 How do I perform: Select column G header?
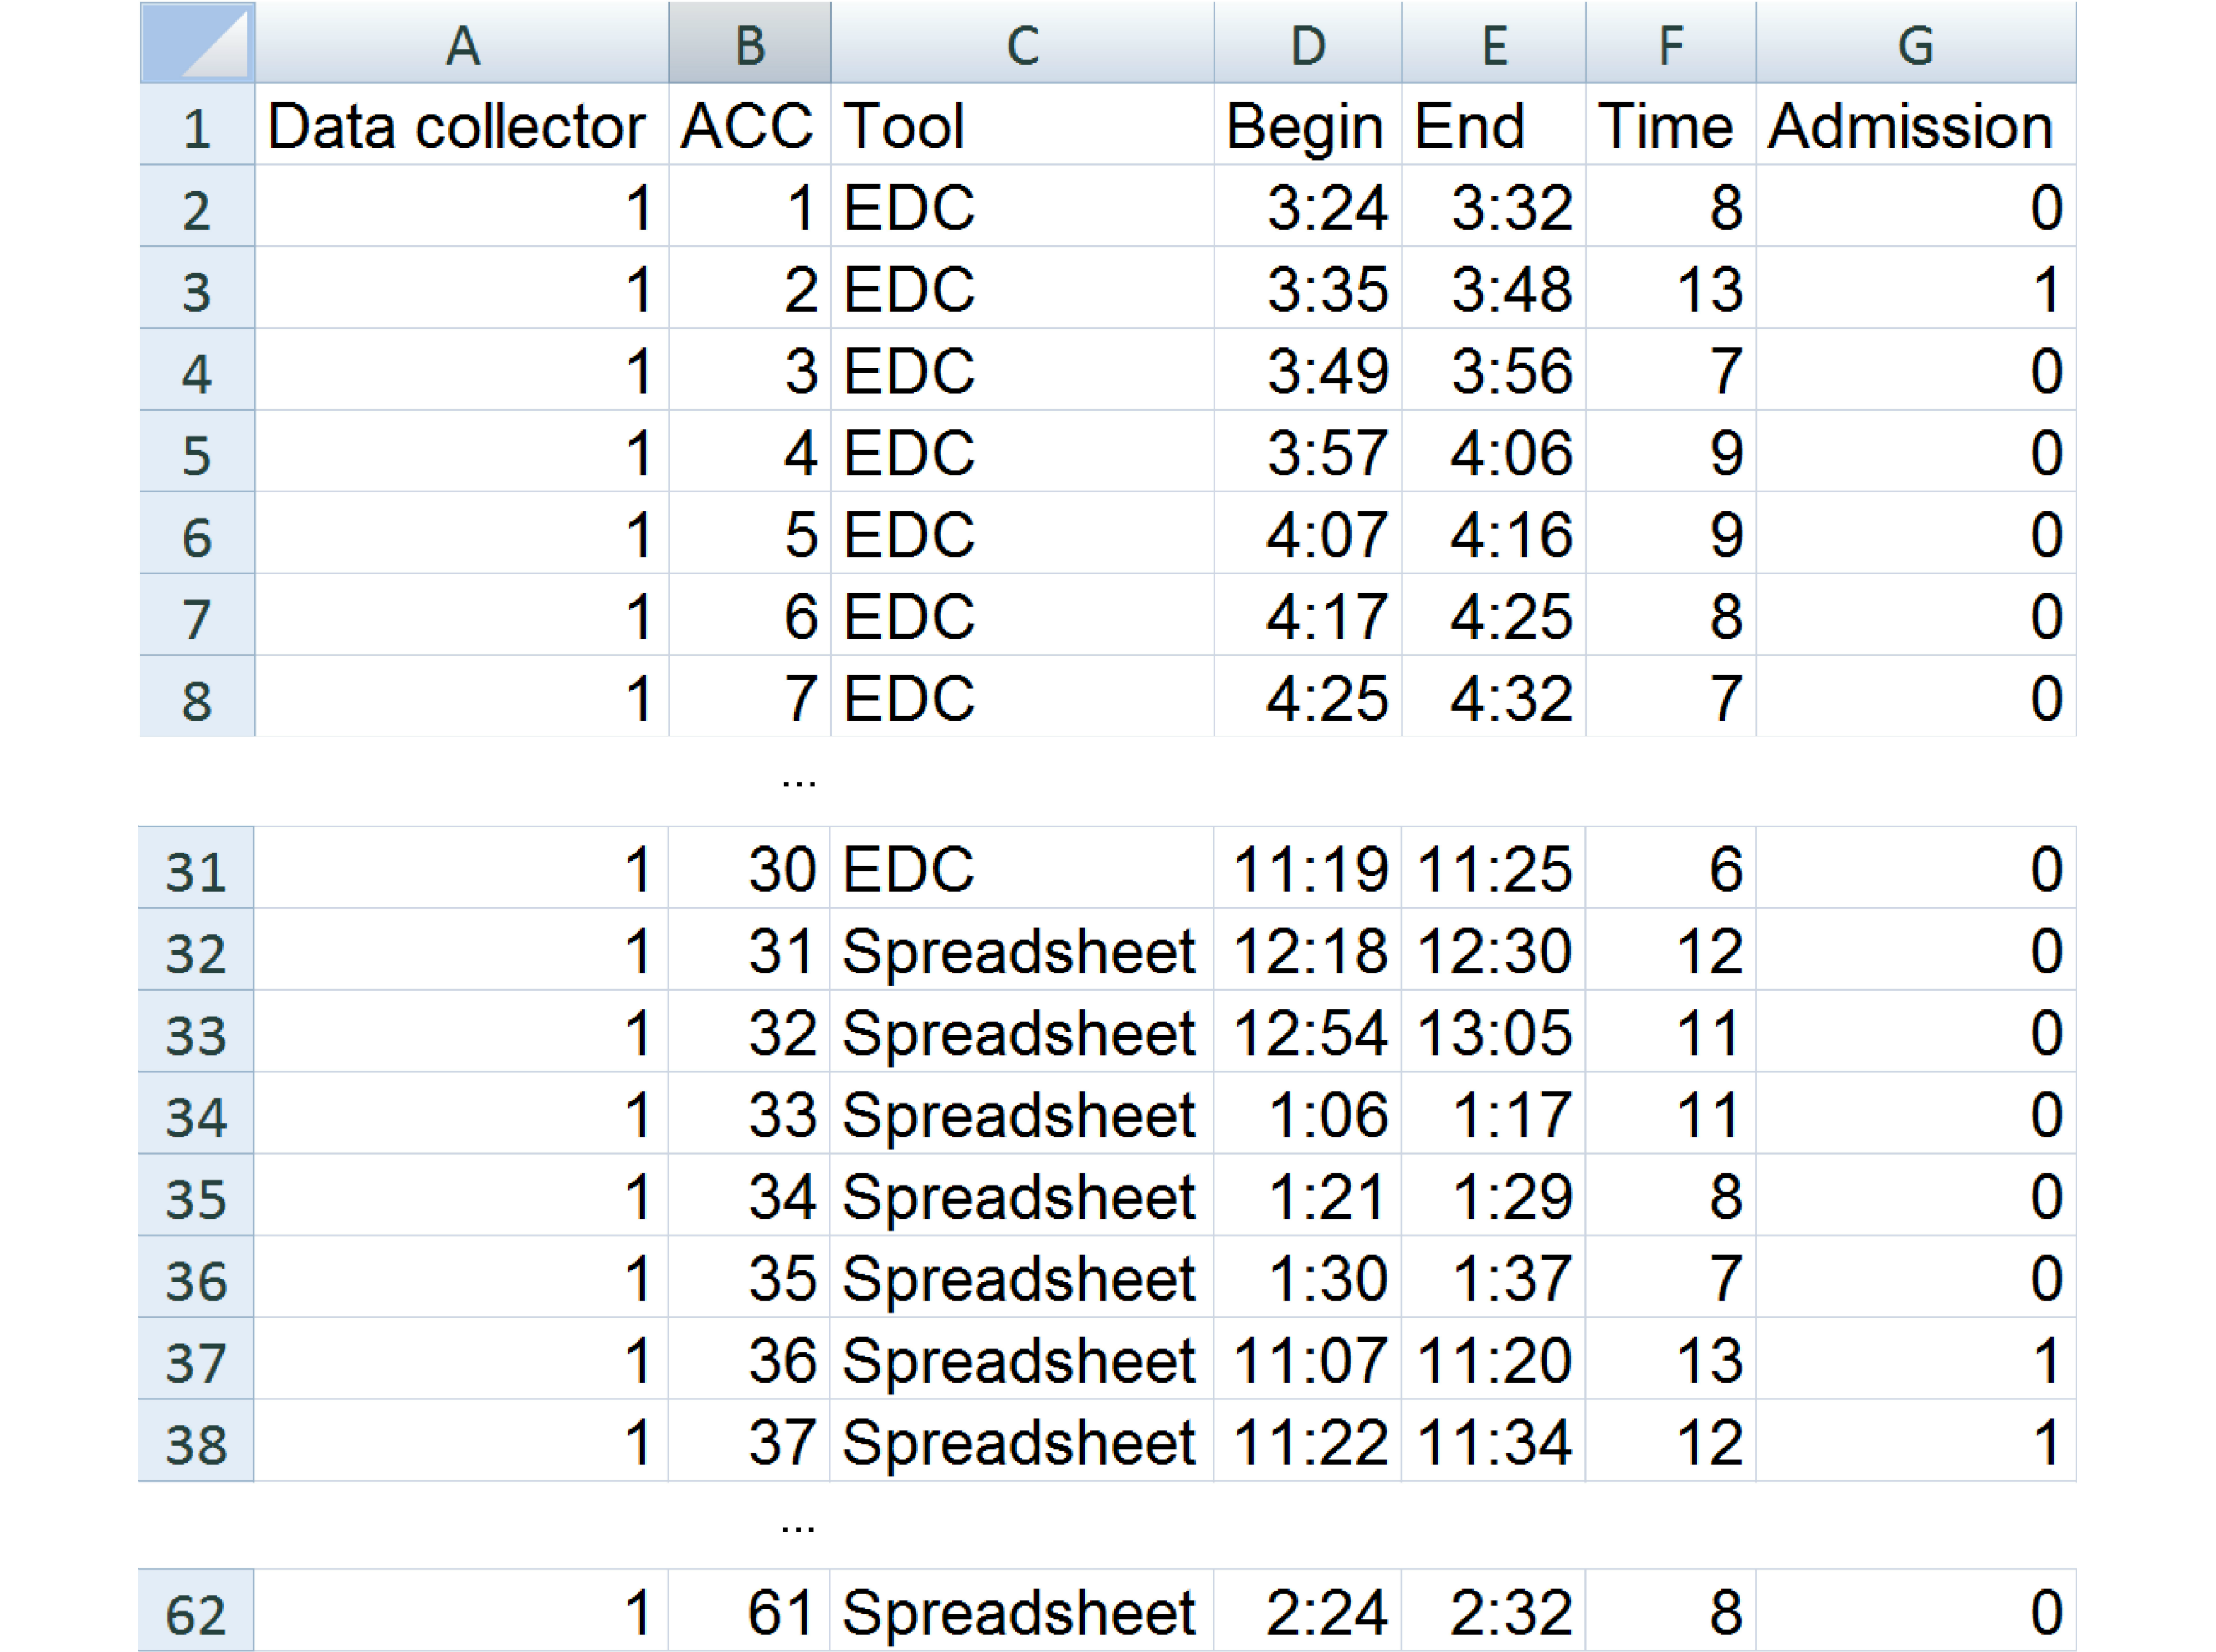click(1915, 44)
